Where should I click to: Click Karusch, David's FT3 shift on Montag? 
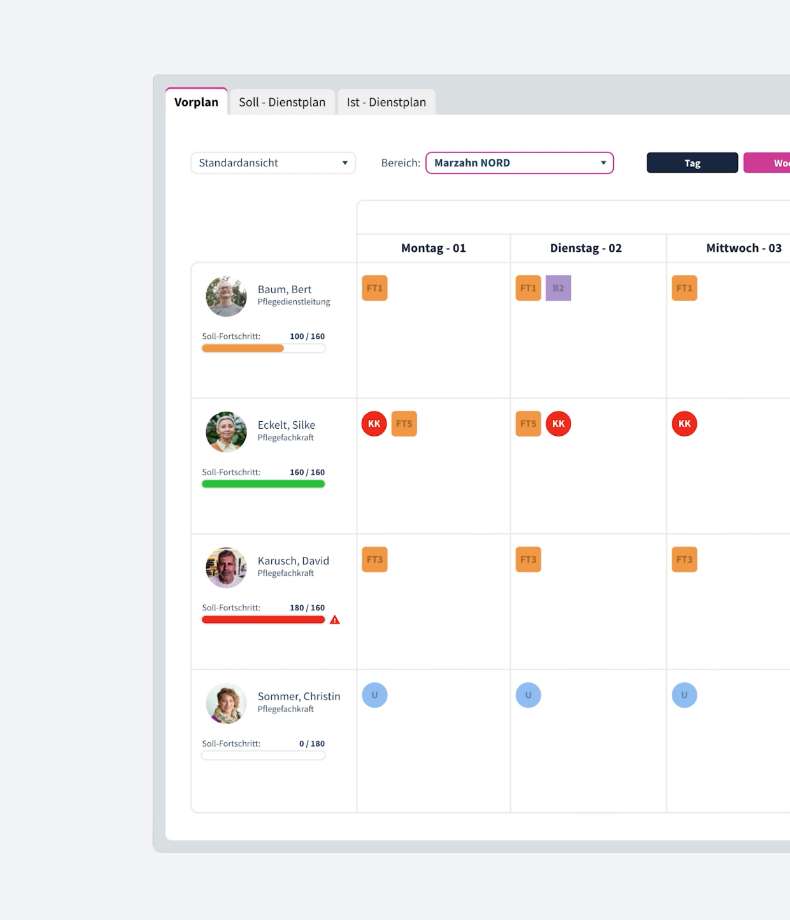coord(374,559)
